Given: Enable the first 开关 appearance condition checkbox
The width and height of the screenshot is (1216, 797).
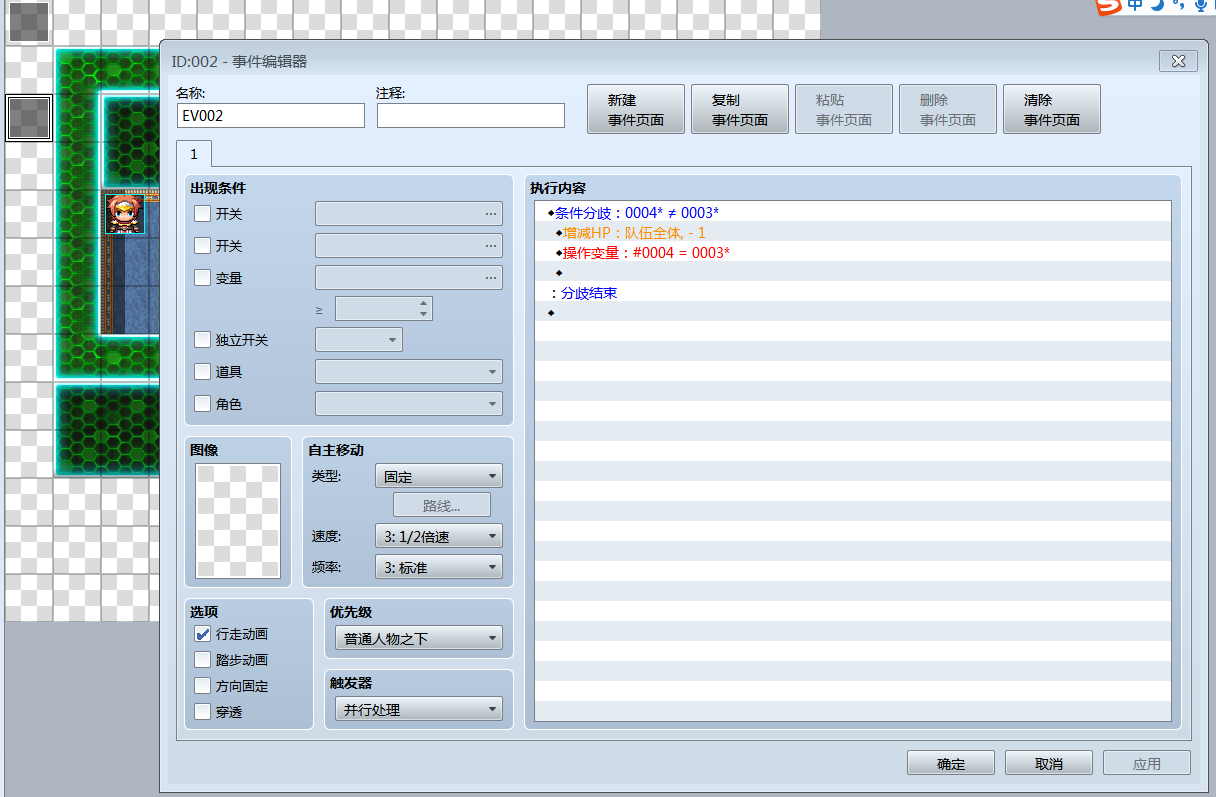Looking at the screenshot, I should pyautogui.click(x=203, y=213).
